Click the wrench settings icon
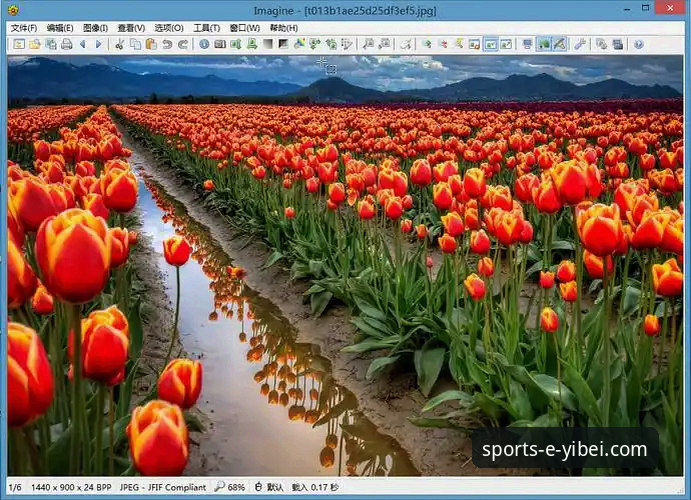Screen dimensions: 691x500 [579, 44]
